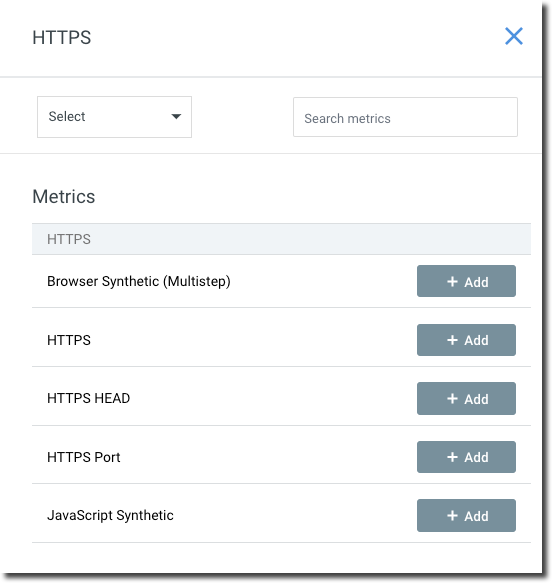Select the HTTPS HEAD row label
Viewport: 552px width, 583px height.
(x=88, y=398)
